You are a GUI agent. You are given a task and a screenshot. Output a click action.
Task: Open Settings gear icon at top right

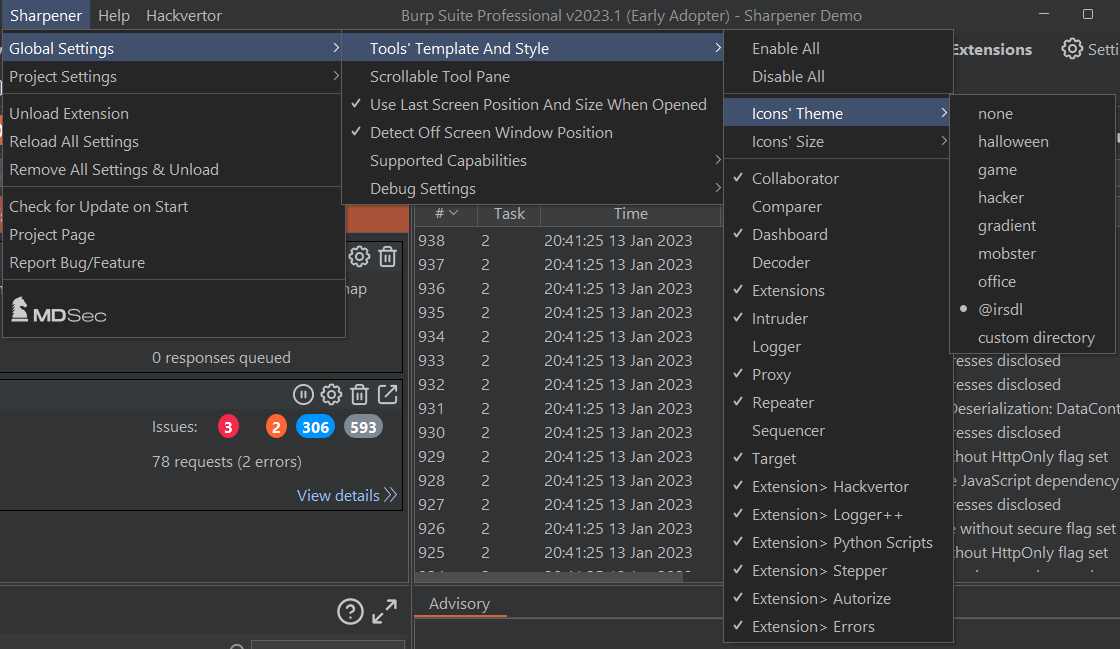1072,49
